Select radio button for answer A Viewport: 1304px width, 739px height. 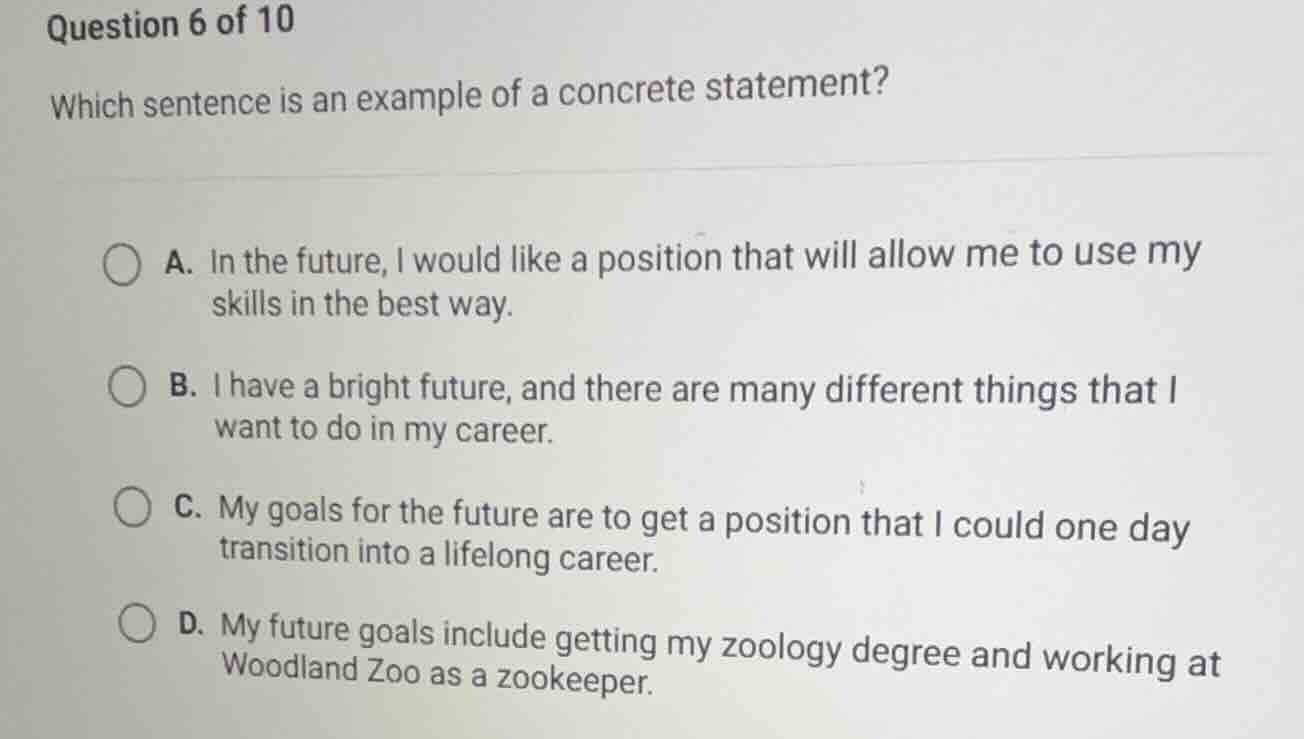click(124, 263)
